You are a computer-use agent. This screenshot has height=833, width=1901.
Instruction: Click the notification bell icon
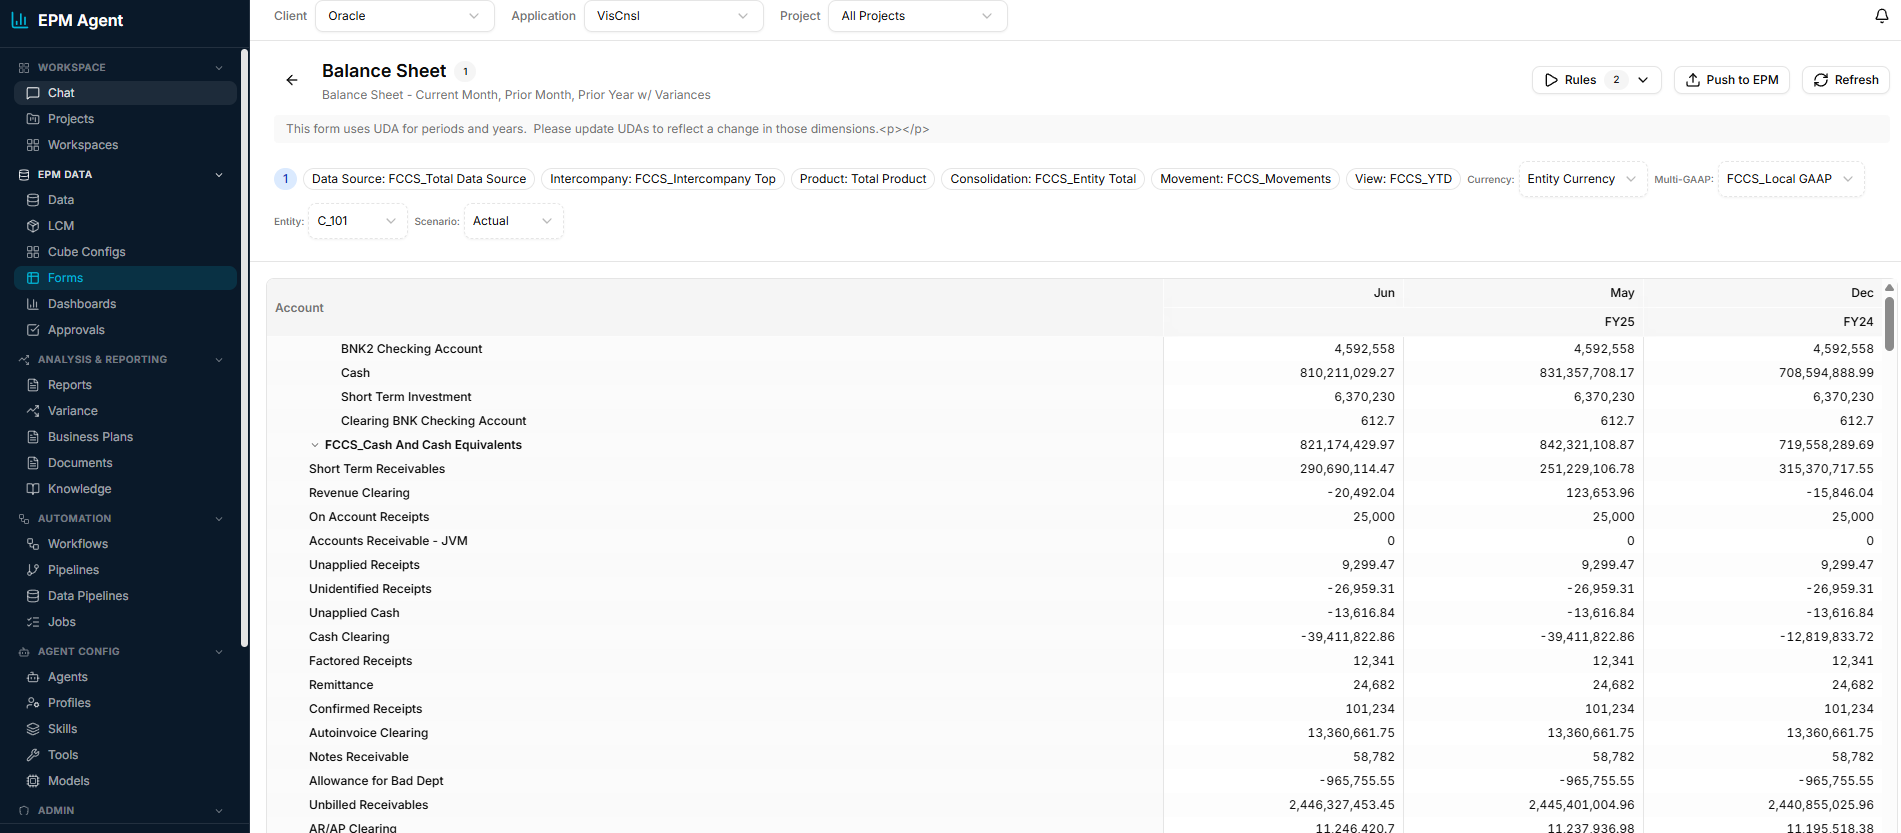(1881, 16)
